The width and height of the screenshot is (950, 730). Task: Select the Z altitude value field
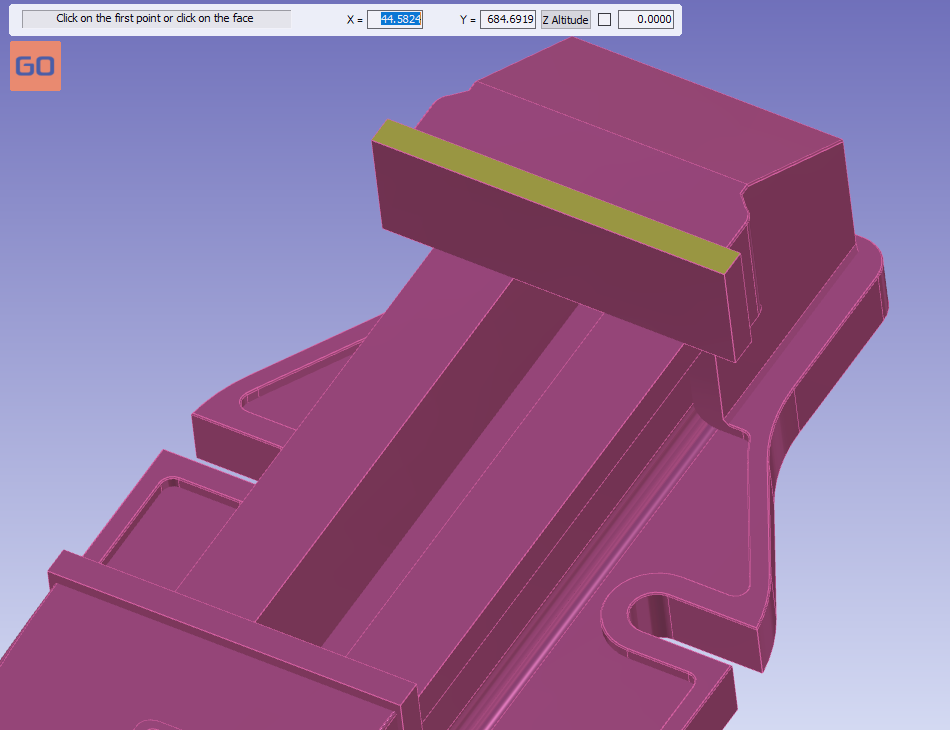click(645, 19)
